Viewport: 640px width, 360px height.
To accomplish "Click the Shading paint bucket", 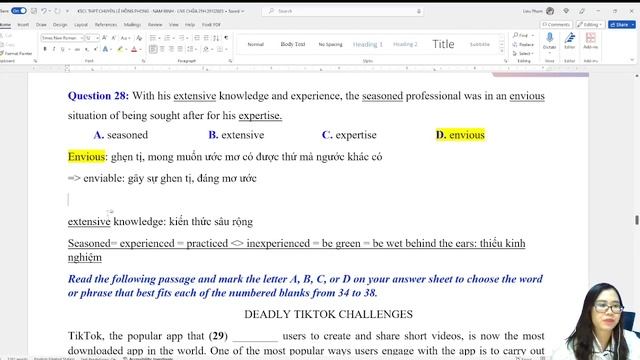I will (206, 49).
